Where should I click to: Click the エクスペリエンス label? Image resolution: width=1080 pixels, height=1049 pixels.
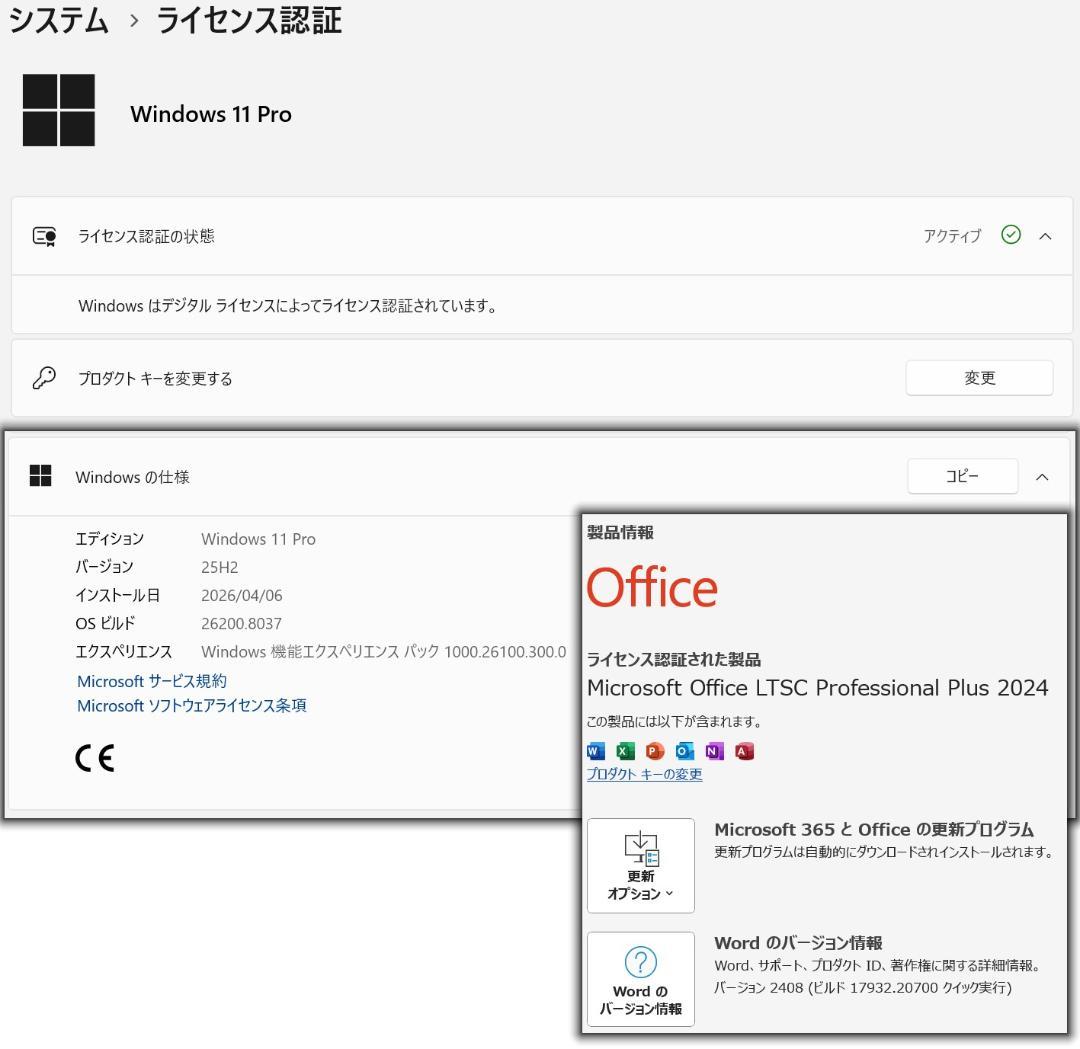pyautogui.click(x=123, y=652)
